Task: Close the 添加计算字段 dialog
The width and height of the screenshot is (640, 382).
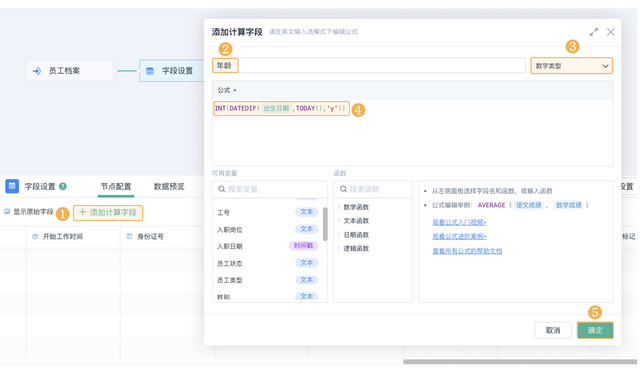Action: pos(611,32)
